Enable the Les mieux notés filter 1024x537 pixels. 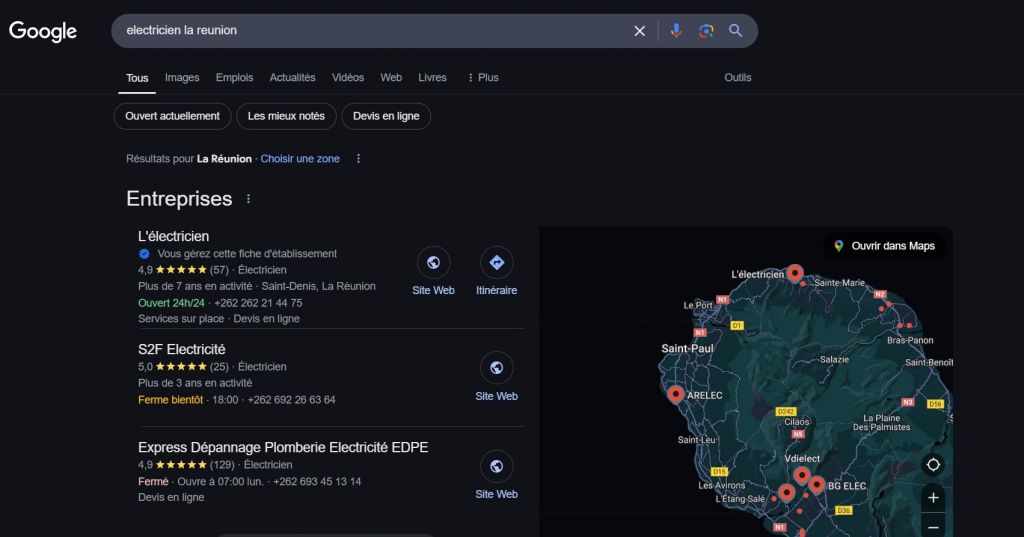click(x=286, y=116)
